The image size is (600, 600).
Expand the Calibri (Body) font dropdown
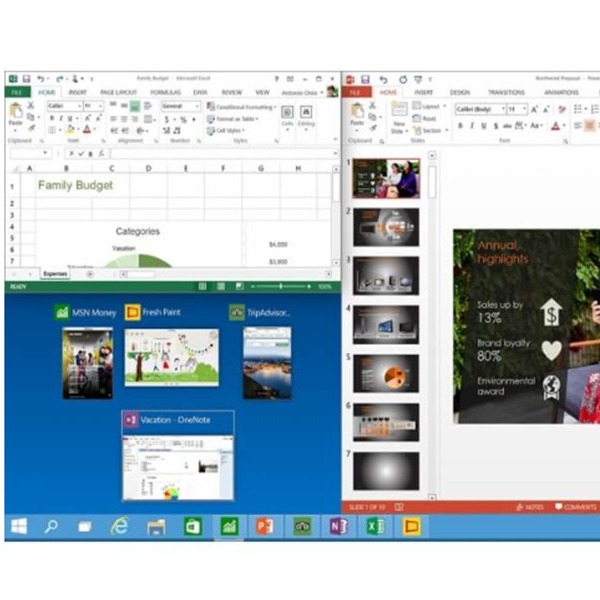(x=500, y=109)
